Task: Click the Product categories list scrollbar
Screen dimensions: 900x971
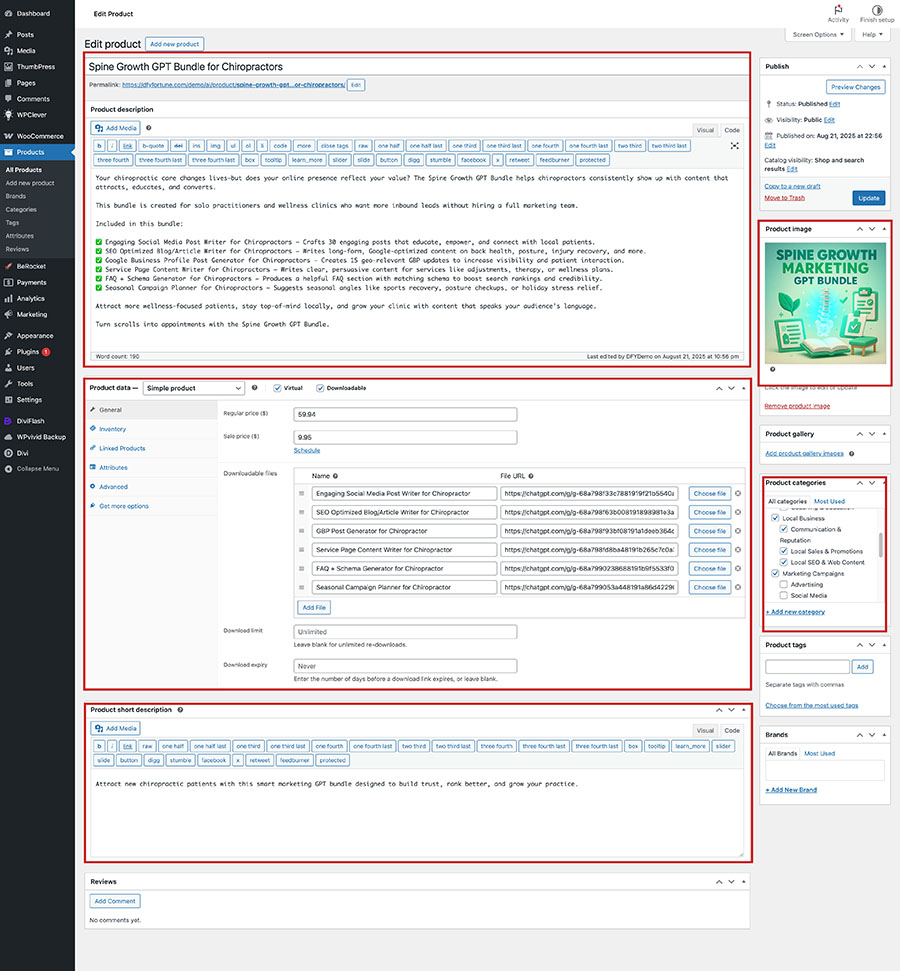Action: (x=880, y=545)
